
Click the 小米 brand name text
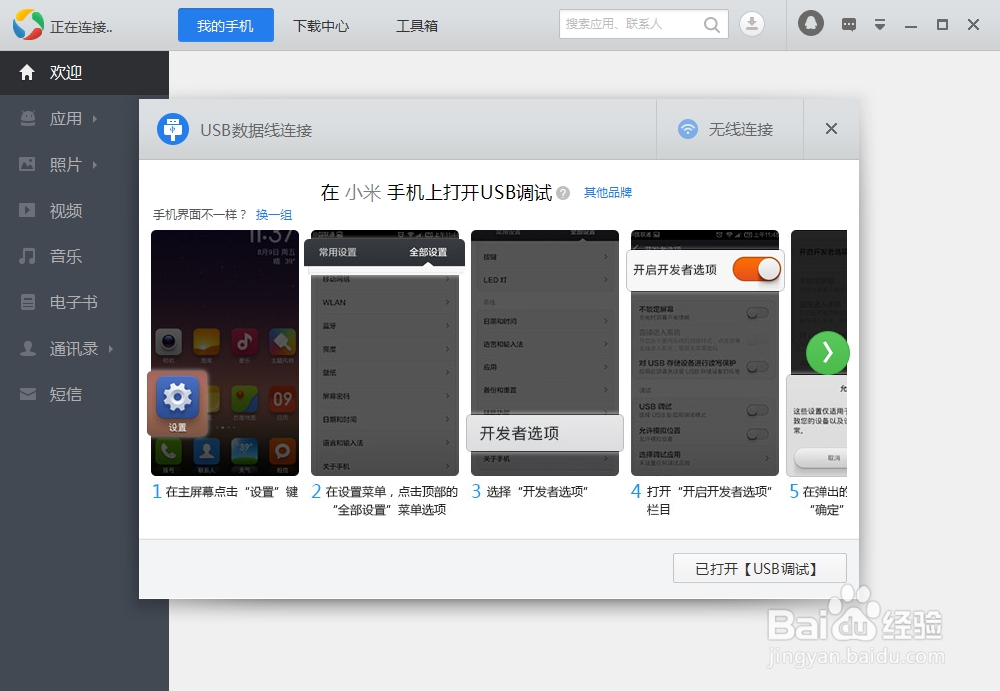point(363,193)
